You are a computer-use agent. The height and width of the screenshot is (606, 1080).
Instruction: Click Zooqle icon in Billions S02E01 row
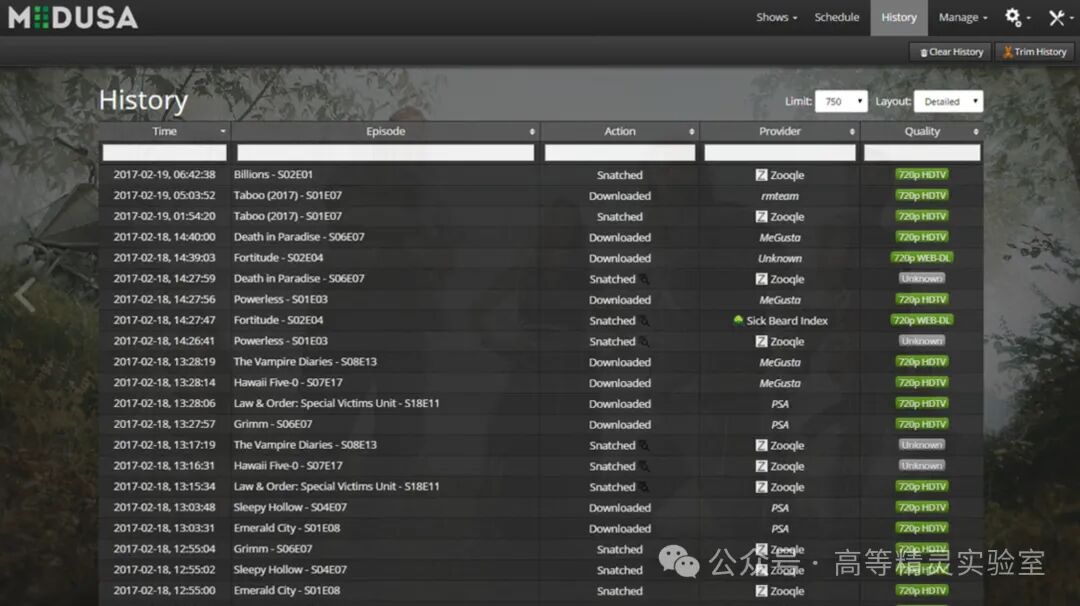pyautogui.click(x=761, y=175)
